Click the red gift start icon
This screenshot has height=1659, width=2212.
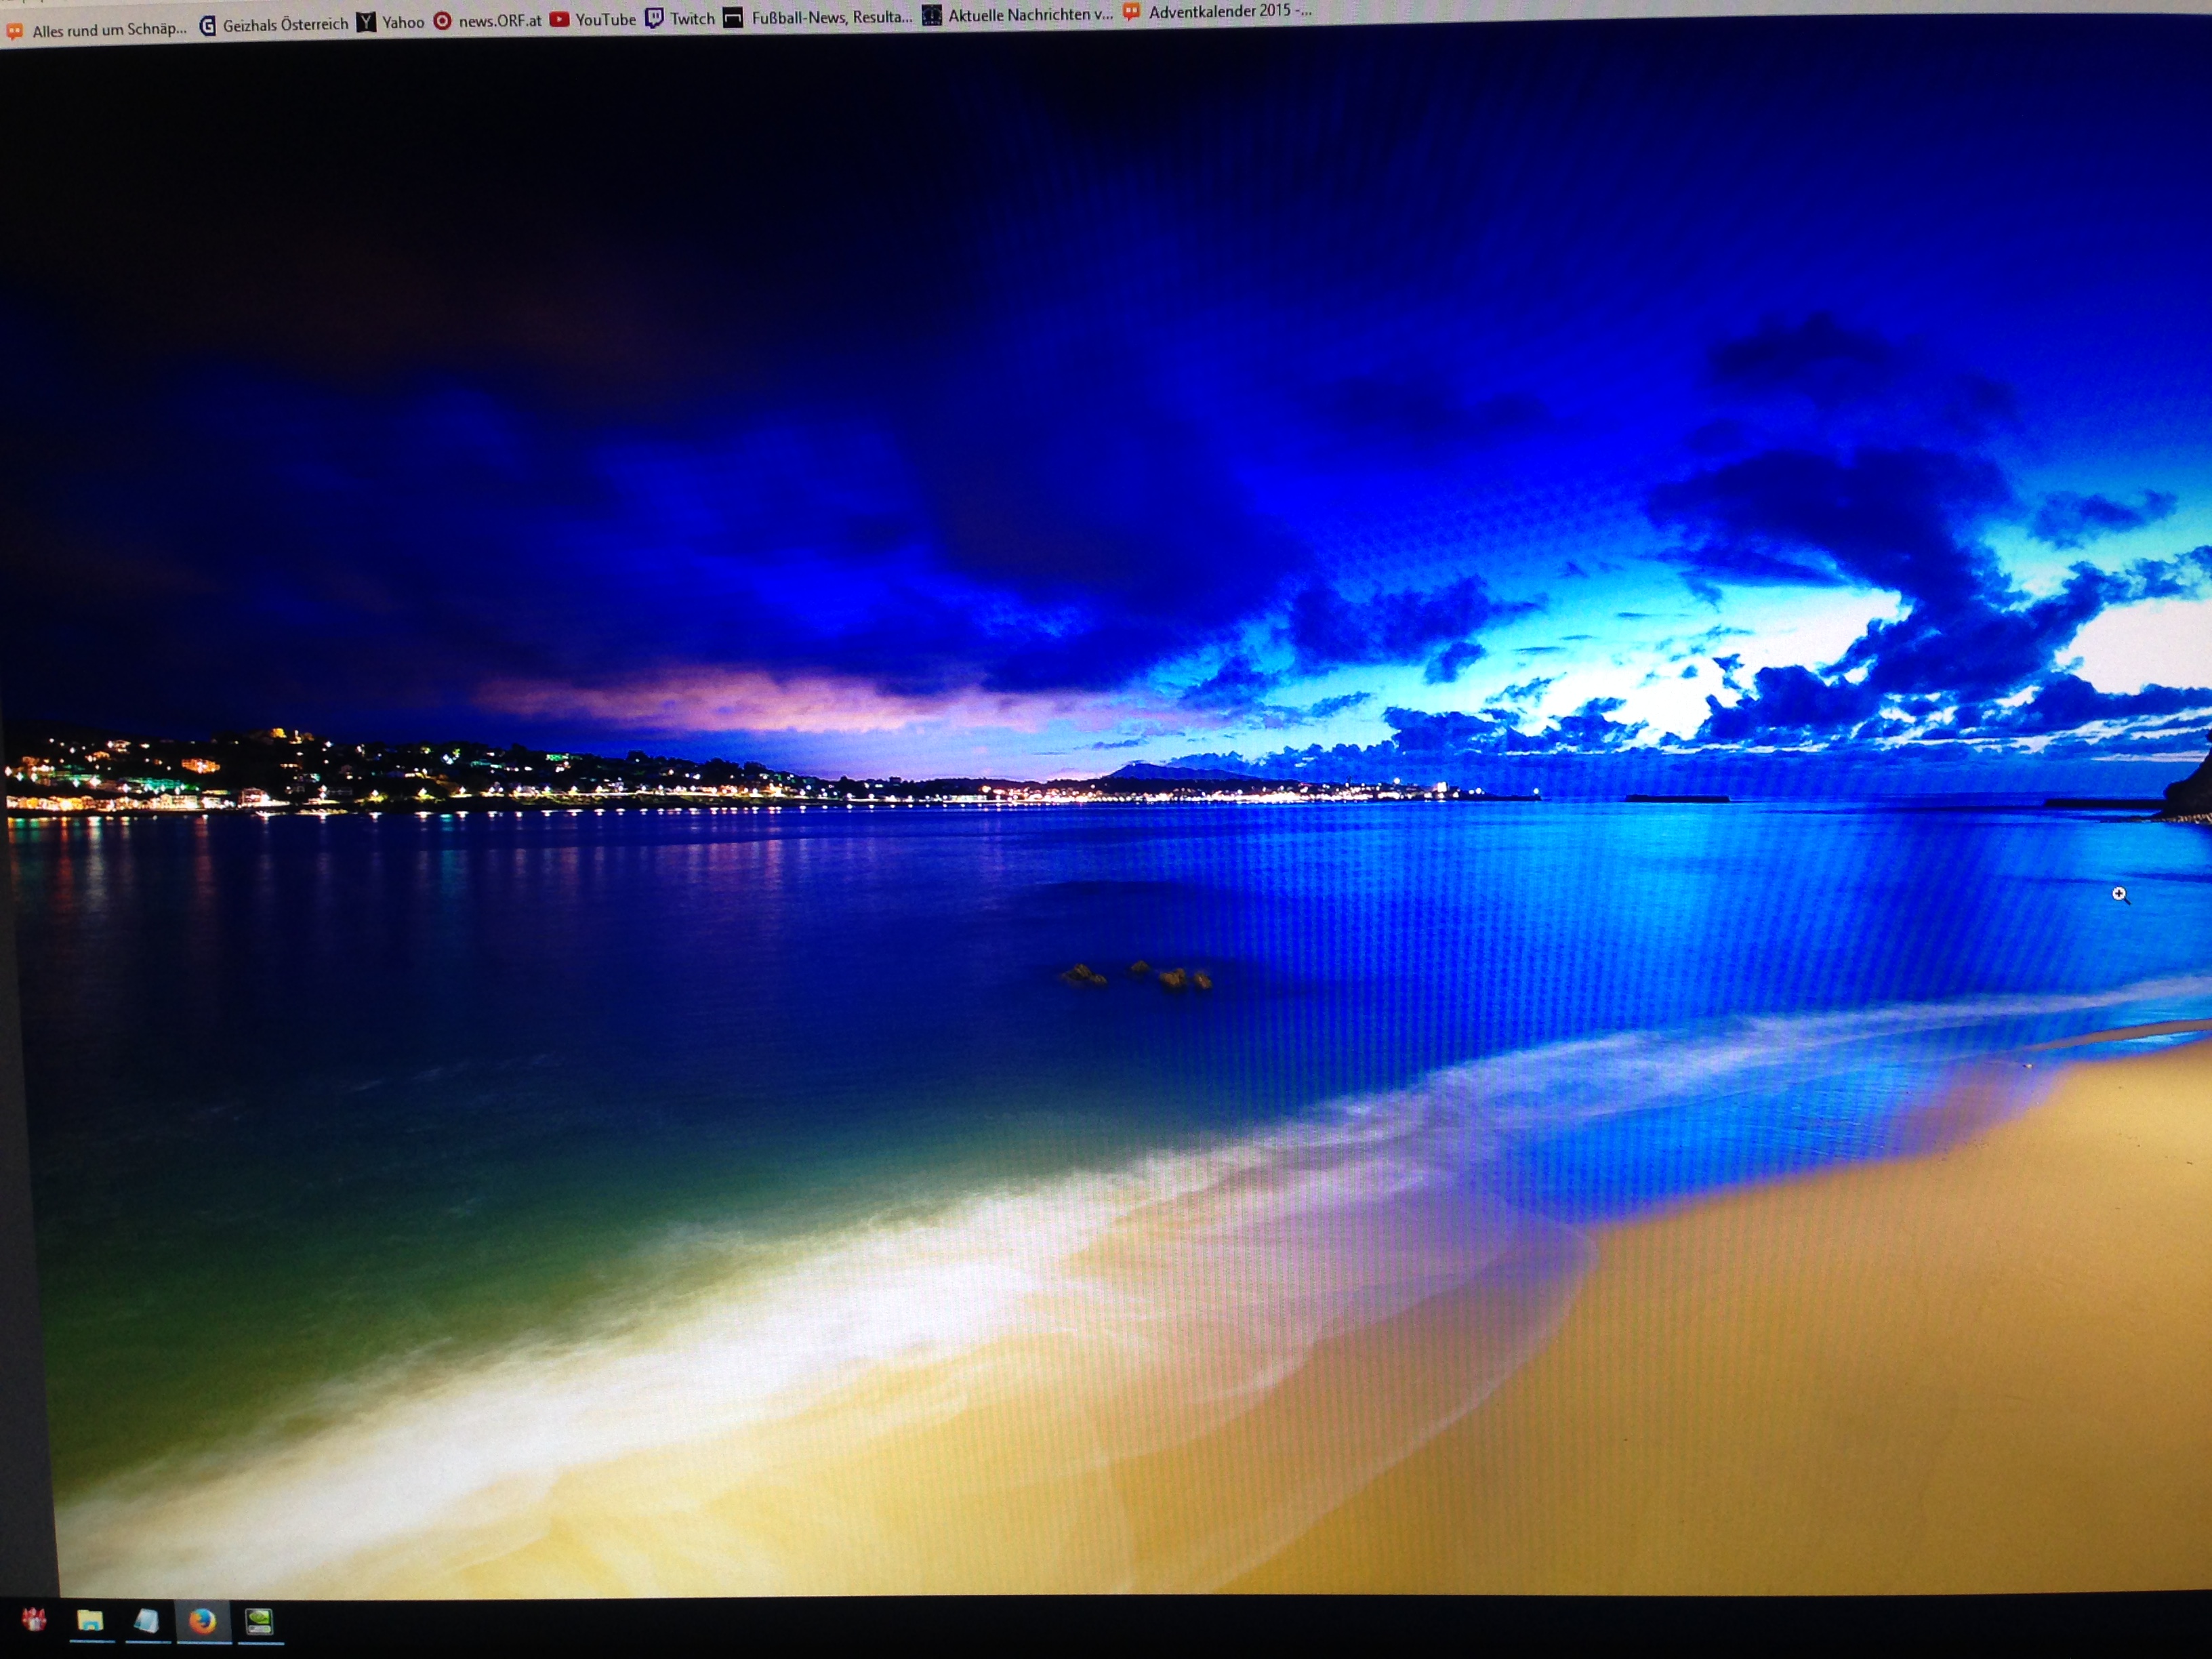point(34,1619)
